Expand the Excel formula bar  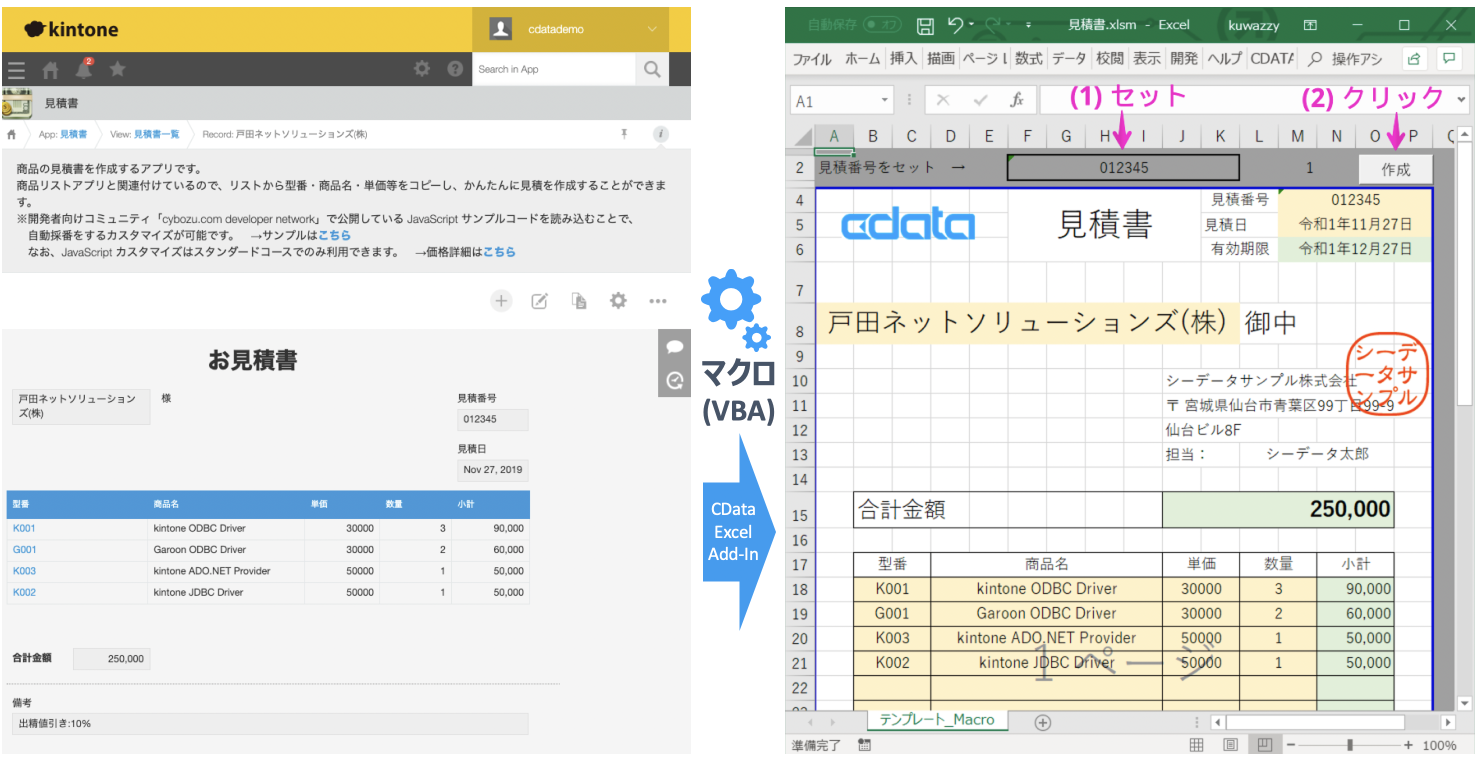(1462, 100)
